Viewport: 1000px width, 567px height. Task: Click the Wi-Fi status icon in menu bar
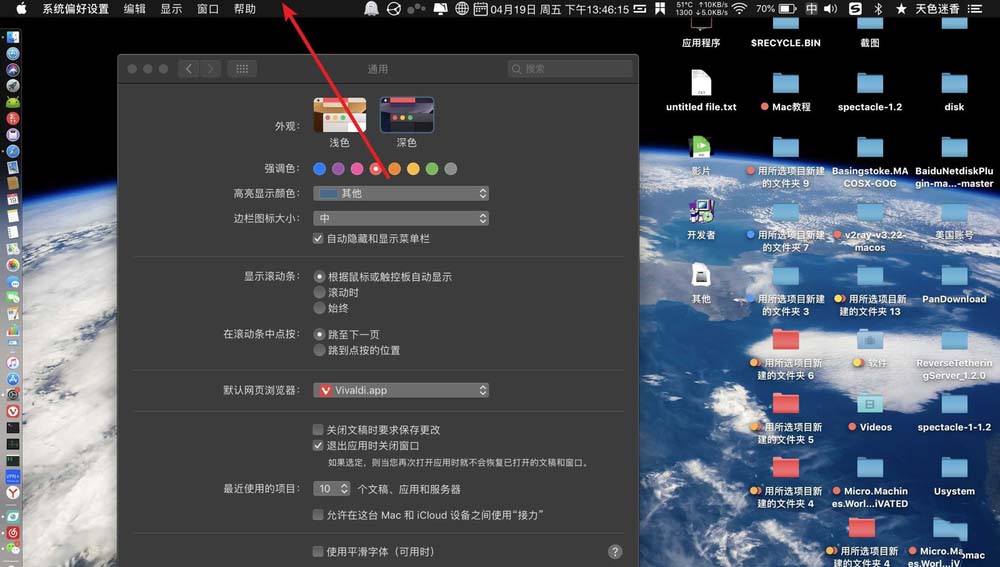(x=739, y=9)
